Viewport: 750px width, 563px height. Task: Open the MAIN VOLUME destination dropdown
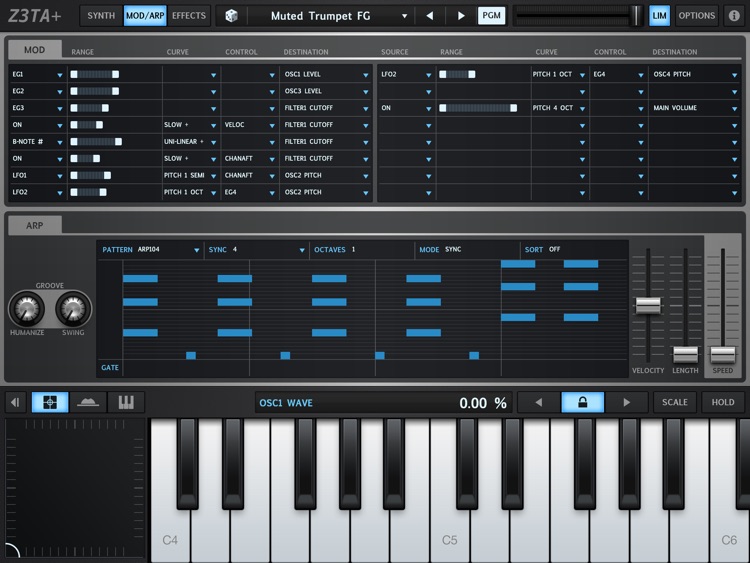click(695, 108)
